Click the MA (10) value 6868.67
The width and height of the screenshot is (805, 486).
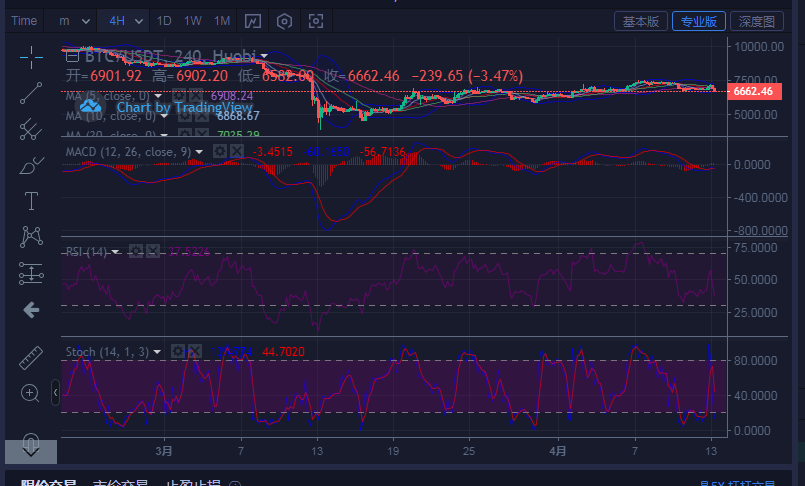238,116
